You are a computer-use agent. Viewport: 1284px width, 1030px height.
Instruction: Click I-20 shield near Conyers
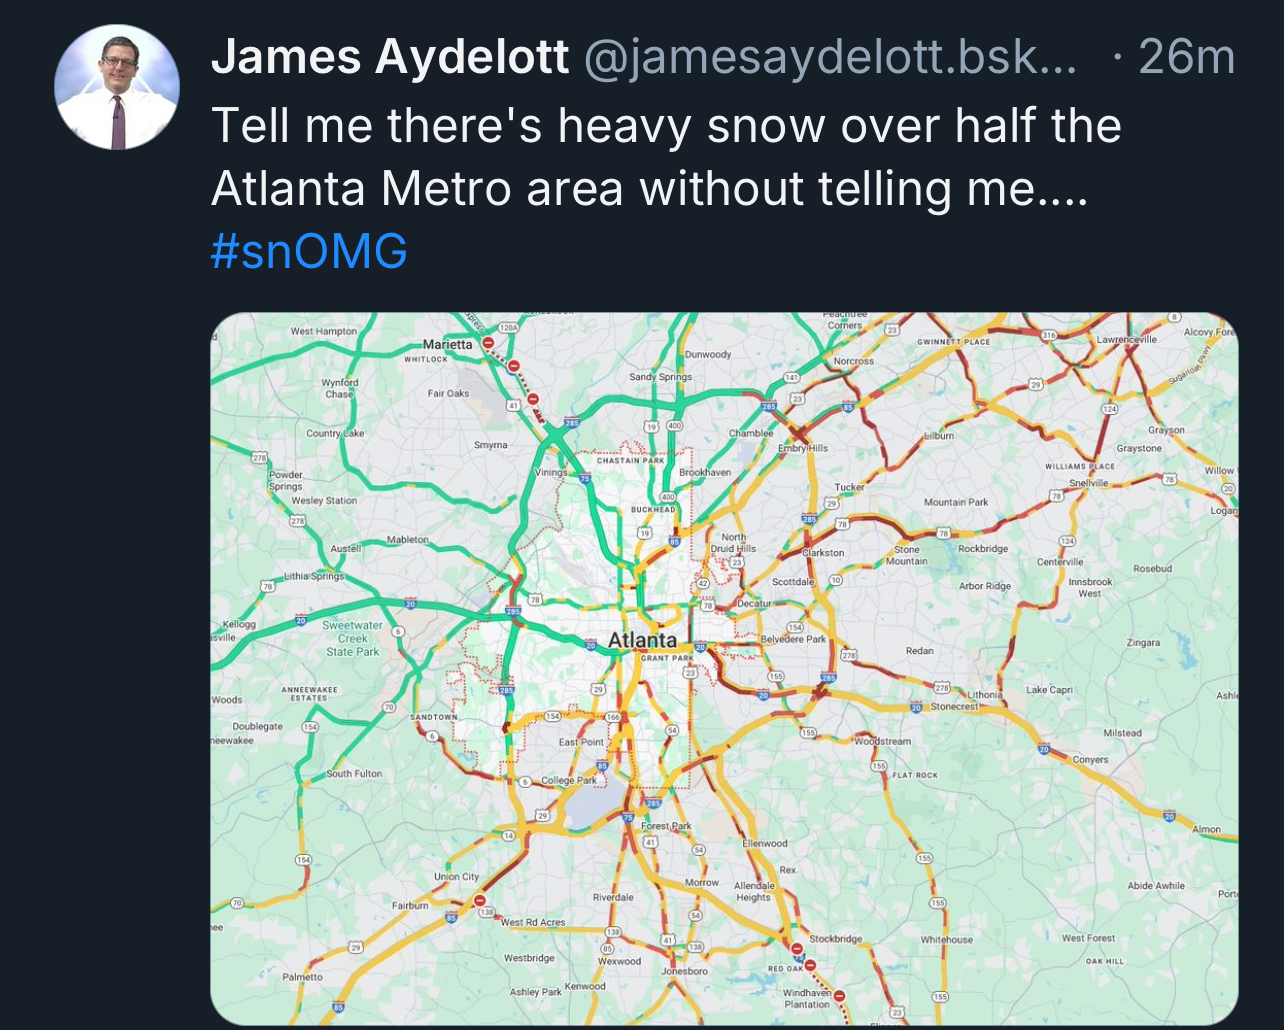pyautogui.click(x=1043, y=749)
